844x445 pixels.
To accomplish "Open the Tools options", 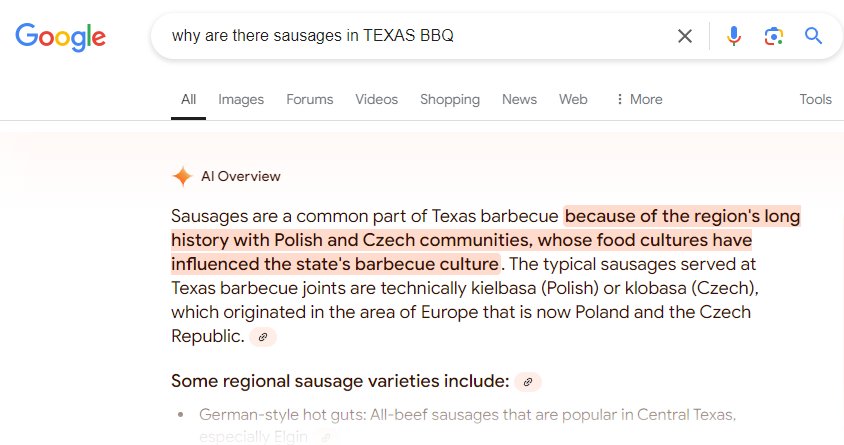I will [x=815, y=99].
